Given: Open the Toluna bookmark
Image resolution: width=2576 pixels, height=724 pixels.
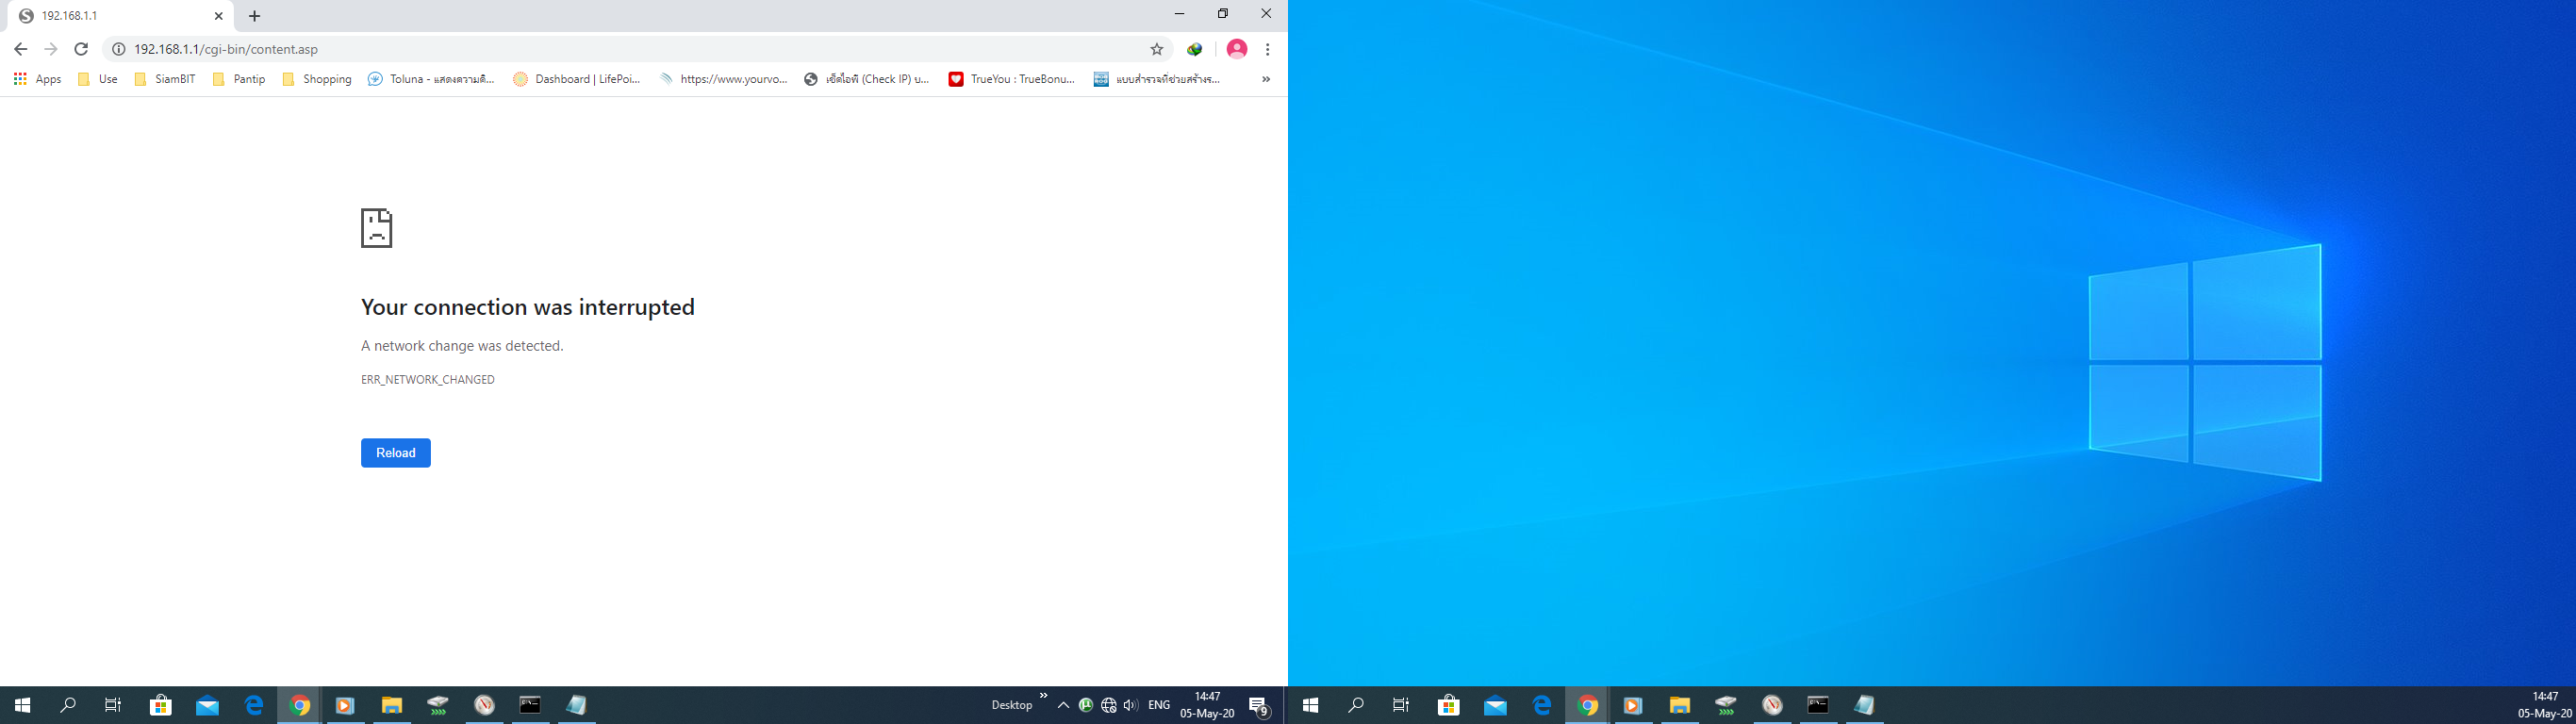Looking at the screenshot, I should coord(431,79).
